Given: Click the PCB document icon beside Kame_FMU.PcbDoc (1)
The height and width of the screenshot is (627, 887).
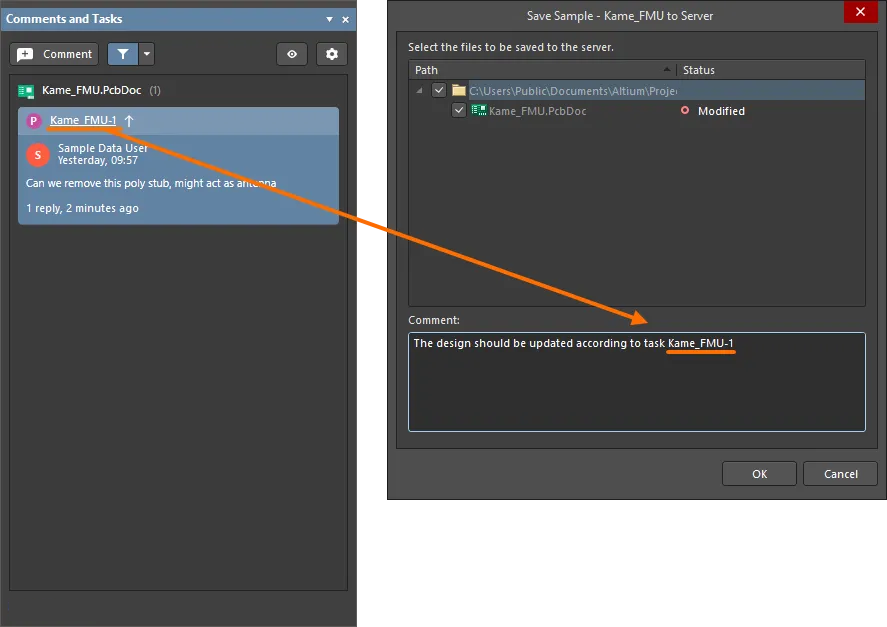Looking at the screenshot, I should click(26, 91).
